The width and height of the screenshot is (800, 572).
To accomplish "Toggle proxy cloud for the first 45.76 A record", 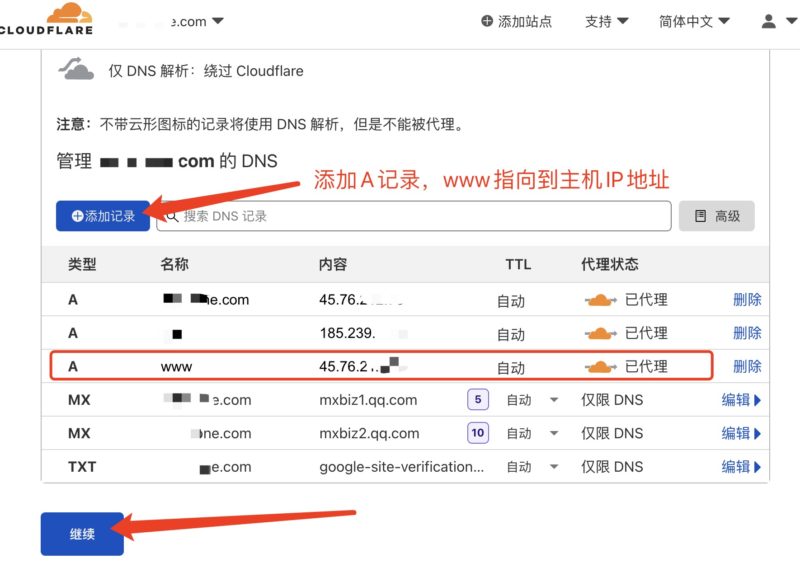I will point(601,300).
